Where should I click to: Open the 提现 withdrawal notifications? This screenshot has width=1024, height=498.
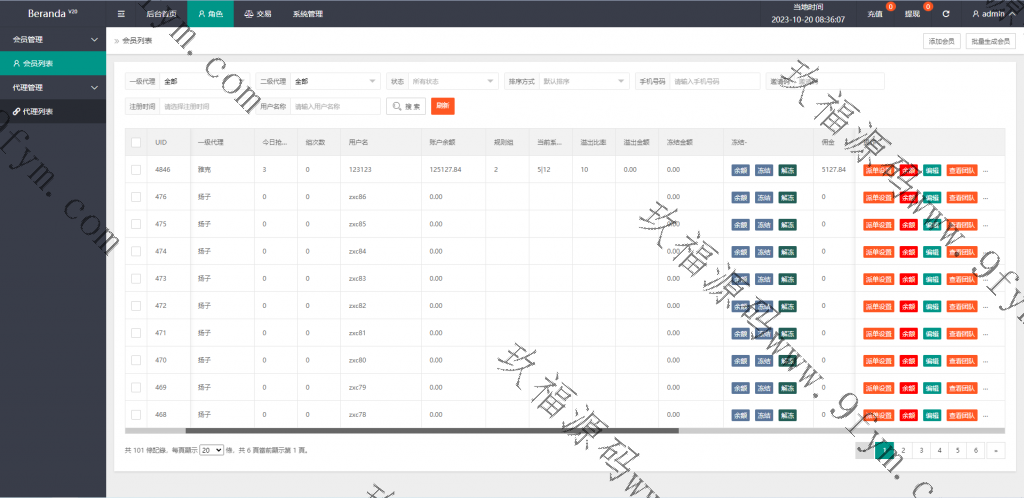[x=913, y=15]
